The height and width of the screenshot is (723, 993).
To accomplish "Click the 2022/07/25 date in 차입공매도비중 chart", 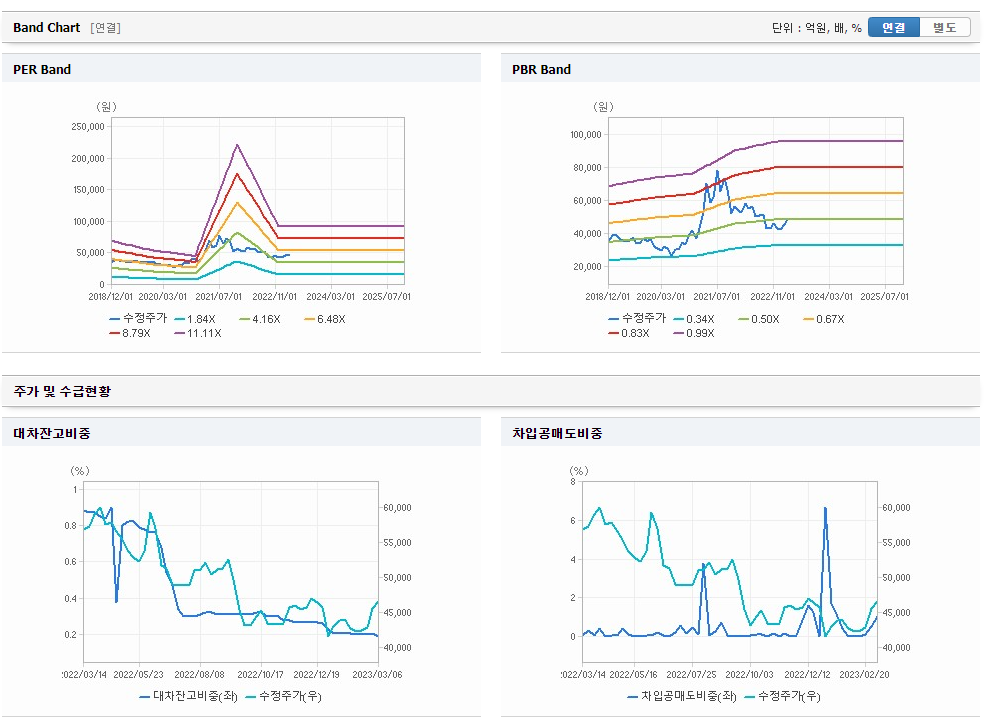I will point(691,675).
